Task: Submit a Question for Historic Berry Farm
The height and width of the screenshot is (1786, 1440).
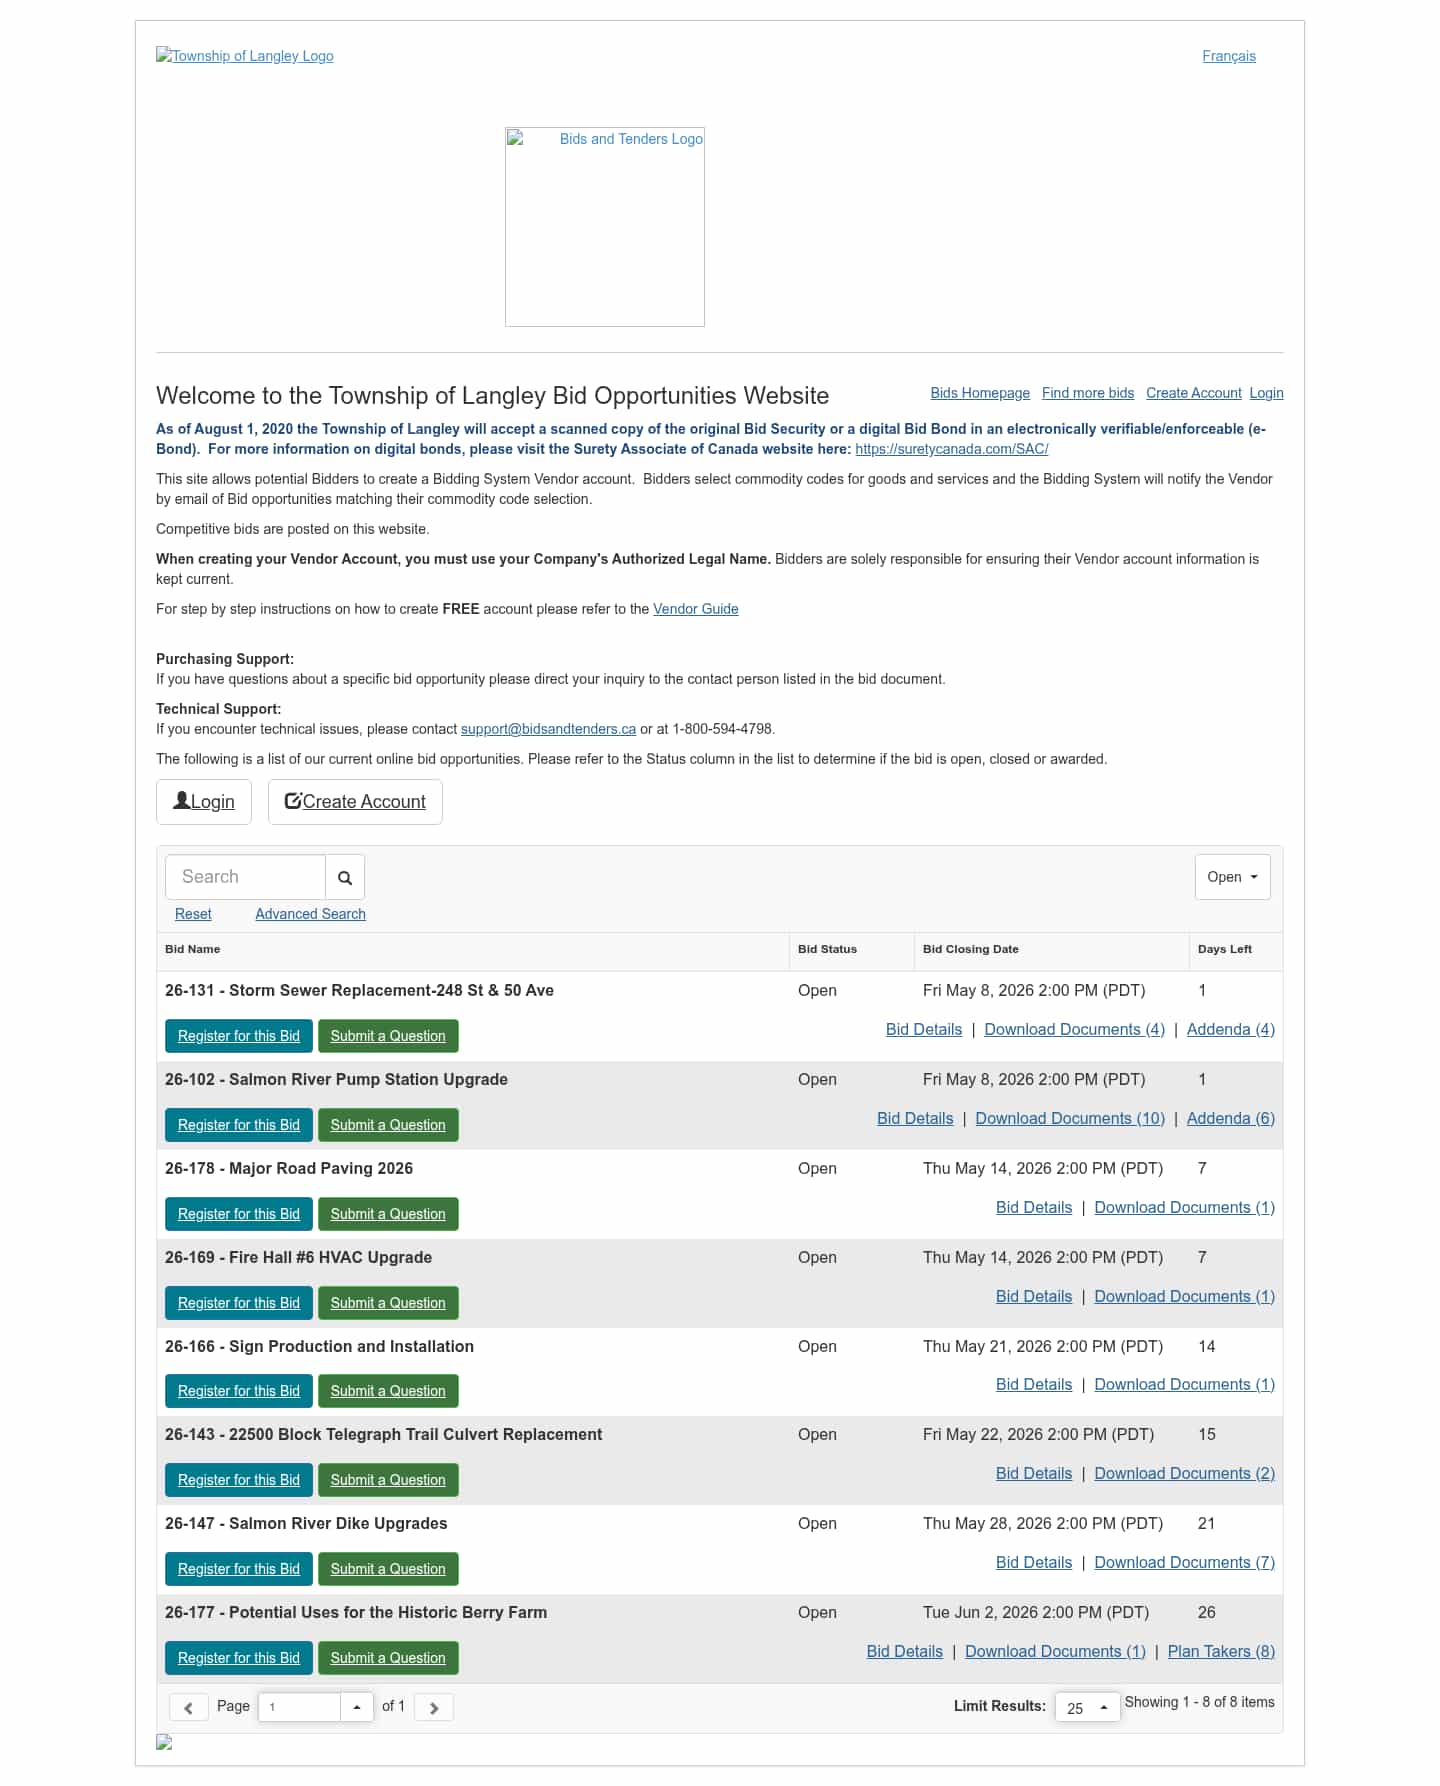Action: click(x=388, y=1658)
